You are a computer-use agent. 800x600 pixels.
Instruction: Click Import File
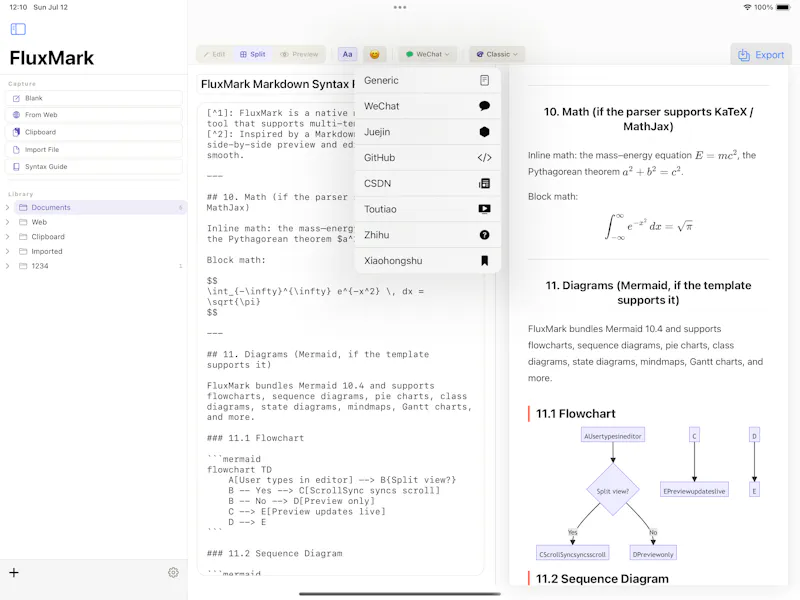click(94, 149)
